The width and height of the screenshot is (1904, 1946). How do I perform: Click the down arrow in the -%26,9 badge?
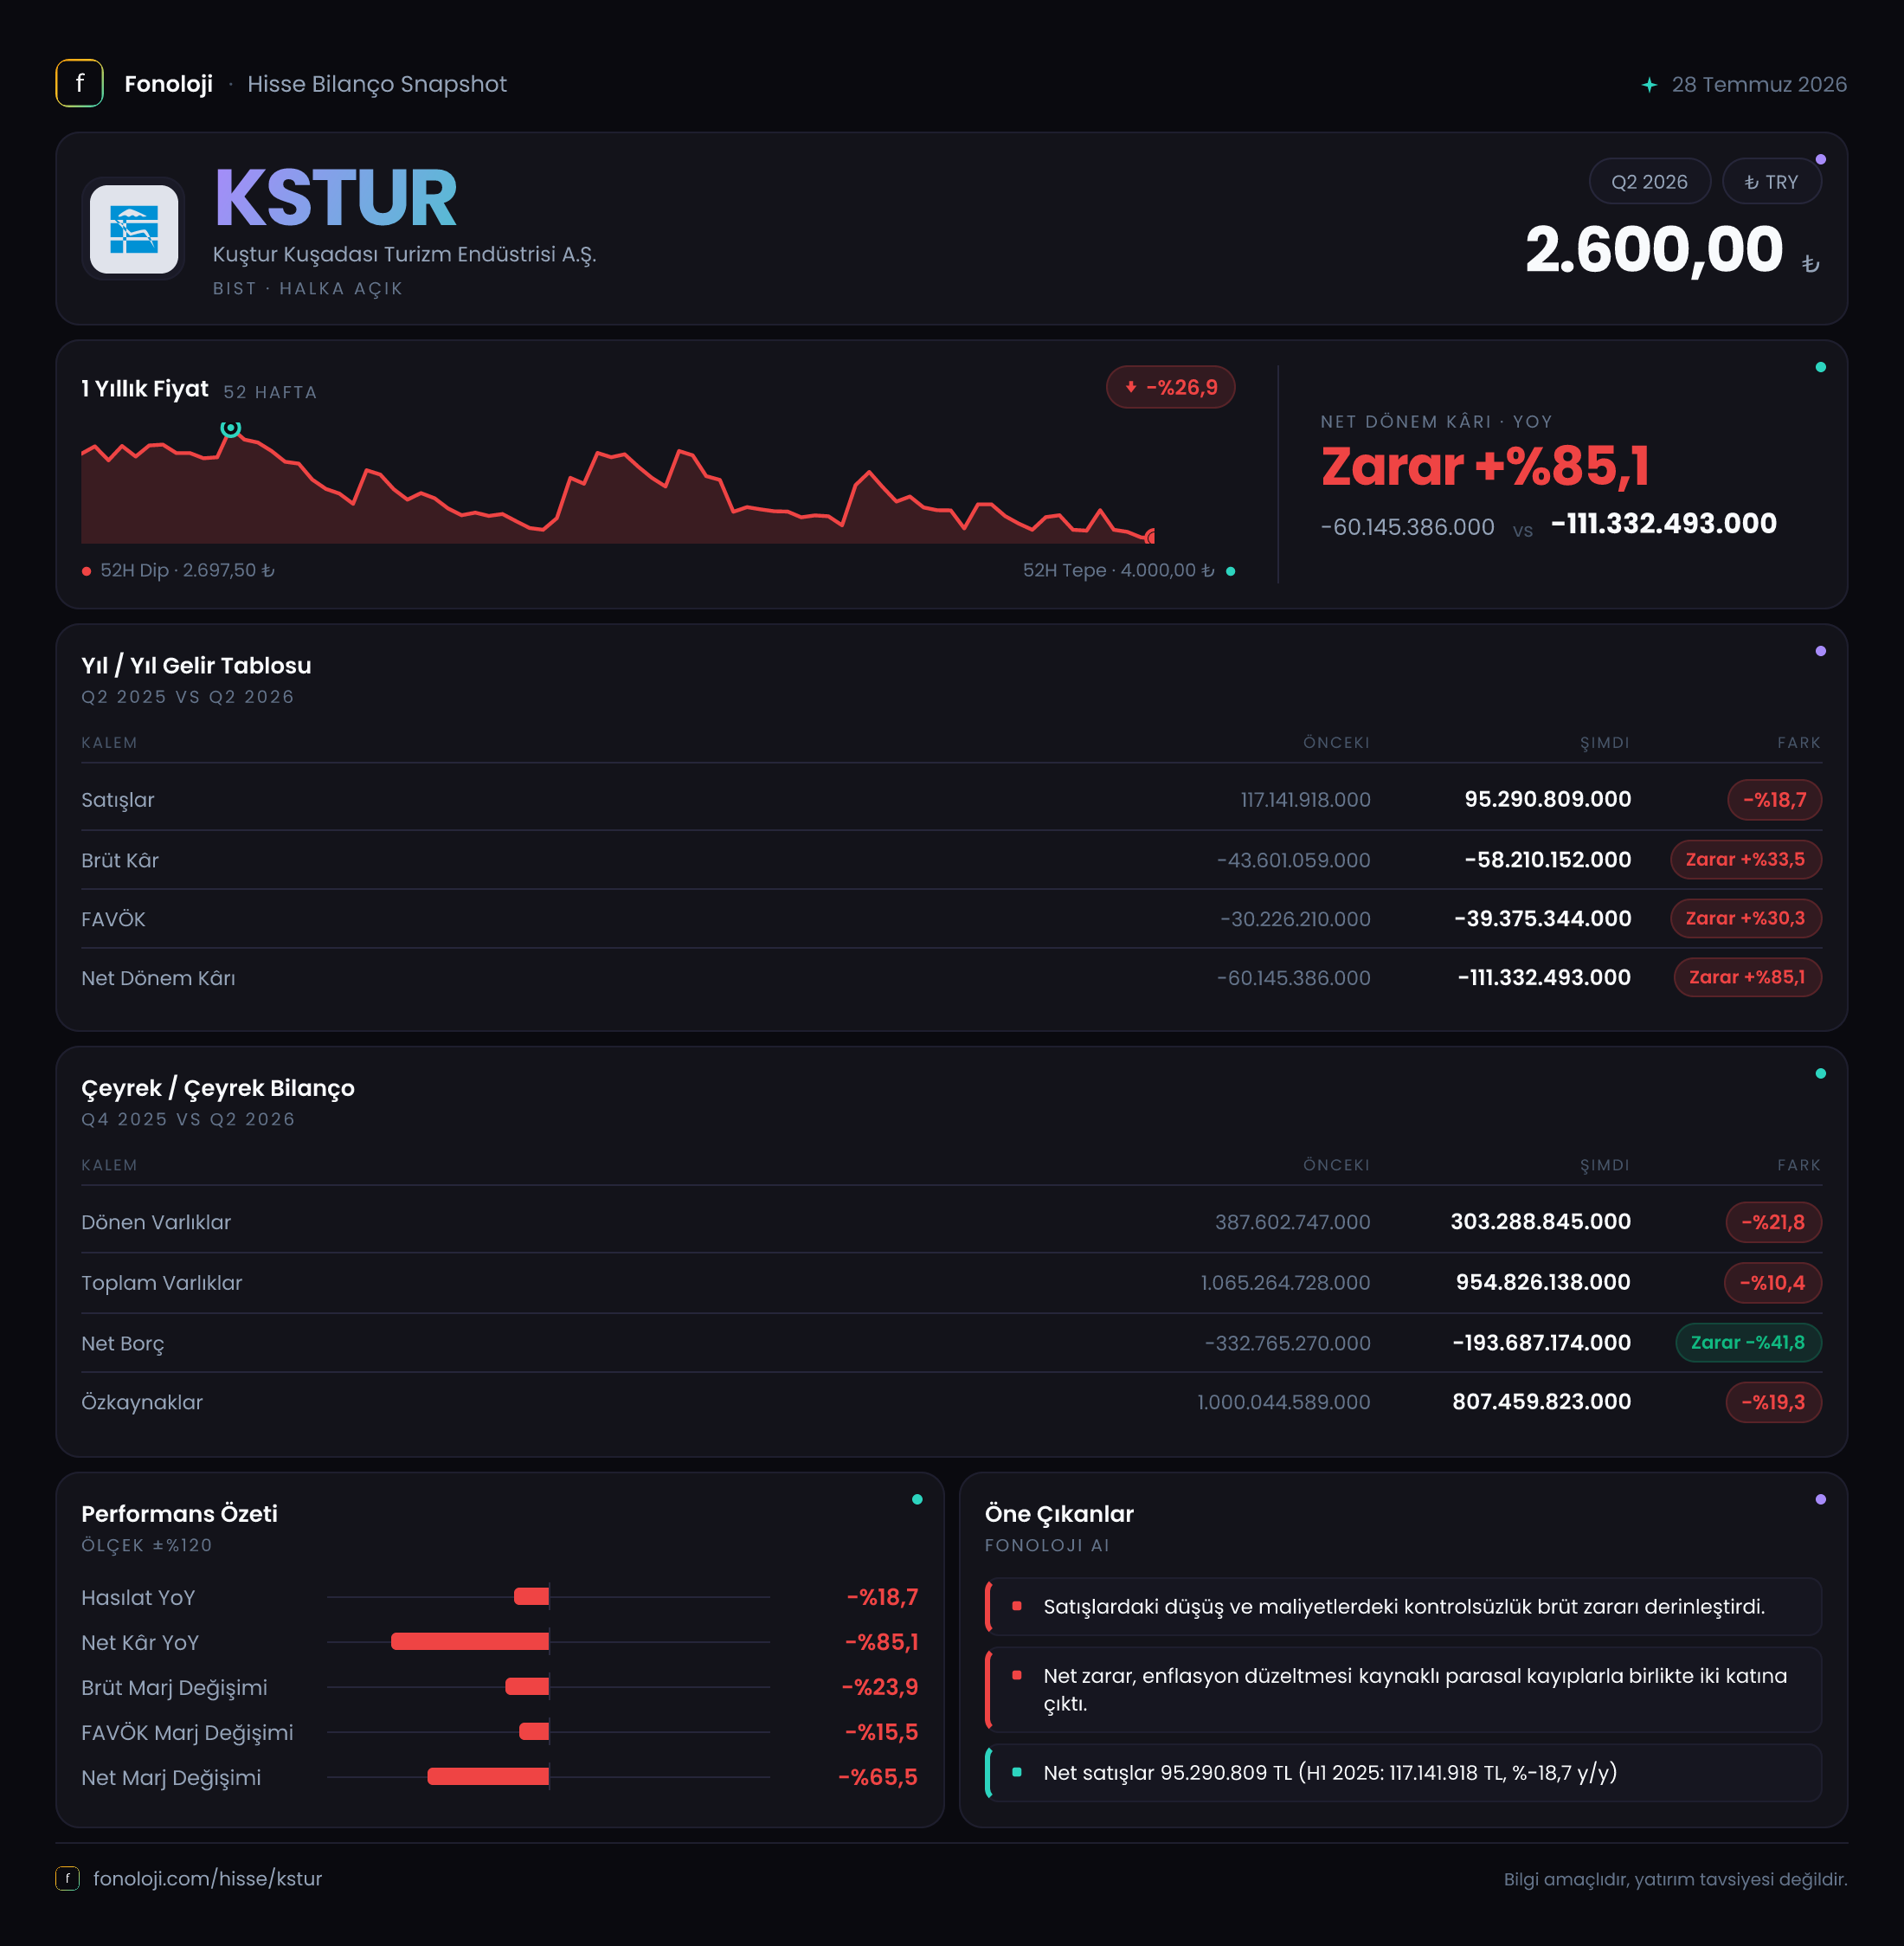[1130, 387]
